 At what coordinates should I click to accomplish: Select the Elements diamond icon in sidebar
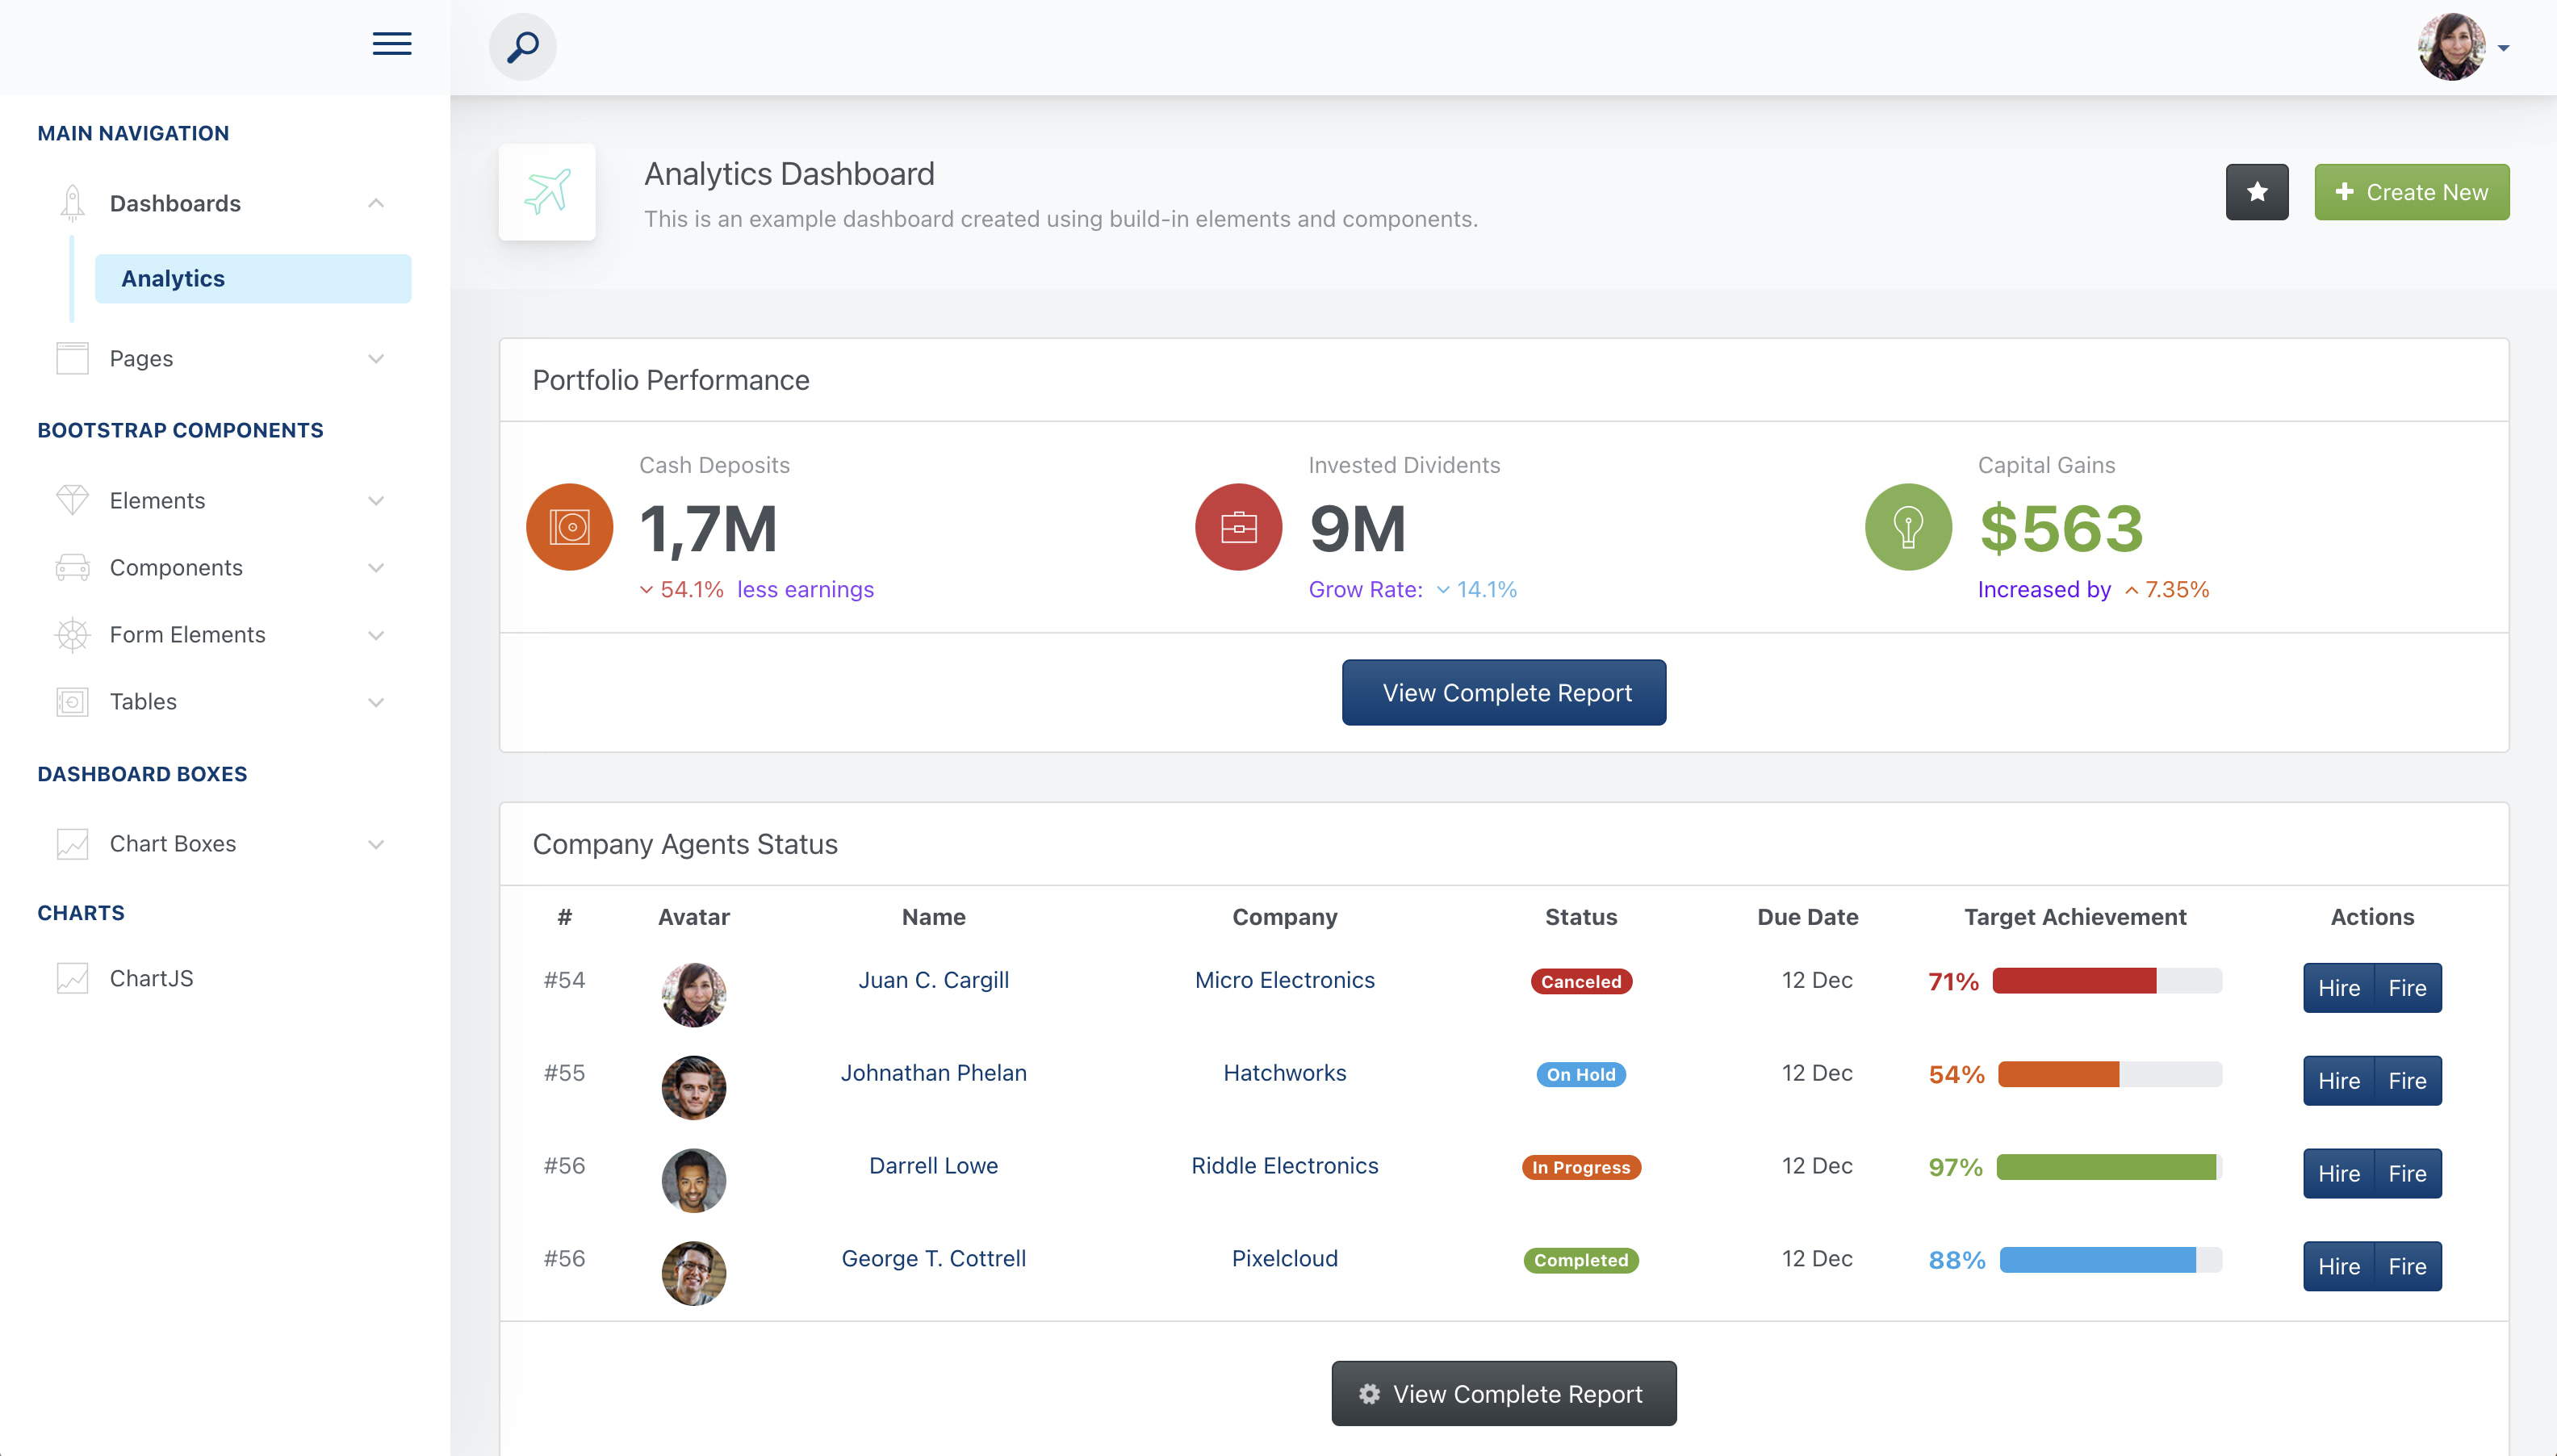coord(71,500)
